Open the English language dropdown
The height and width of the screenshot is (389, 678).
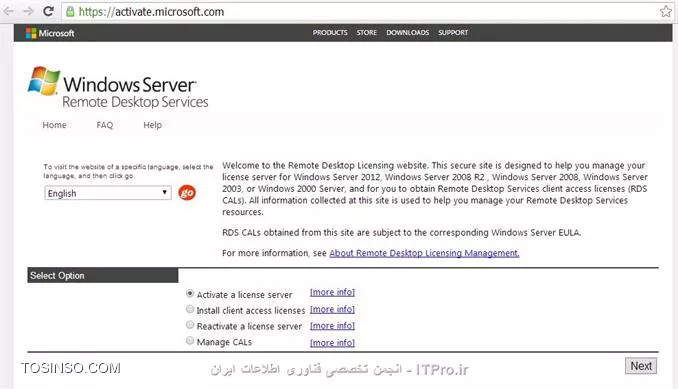[x=108, y=193]
